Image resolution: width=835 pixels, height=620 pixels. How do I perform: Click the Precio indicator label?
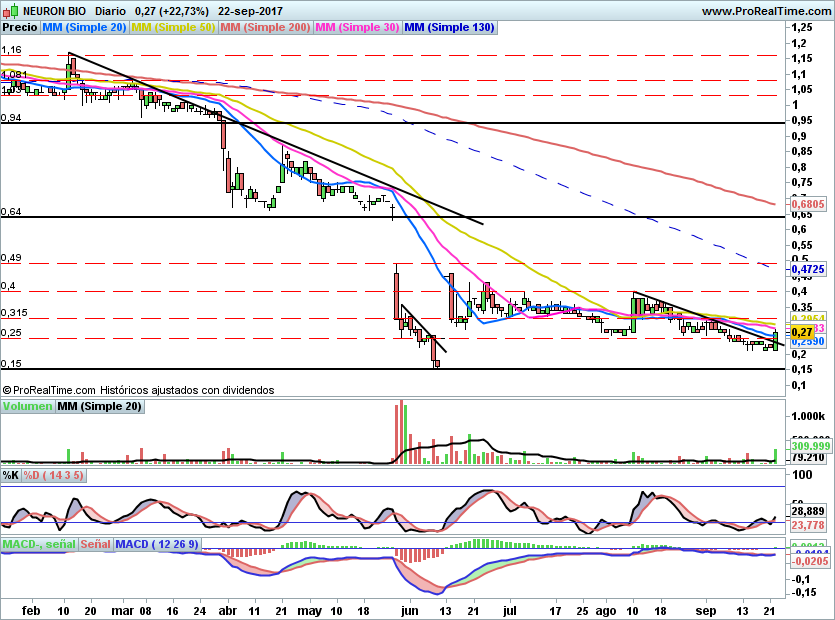[20, 28]
